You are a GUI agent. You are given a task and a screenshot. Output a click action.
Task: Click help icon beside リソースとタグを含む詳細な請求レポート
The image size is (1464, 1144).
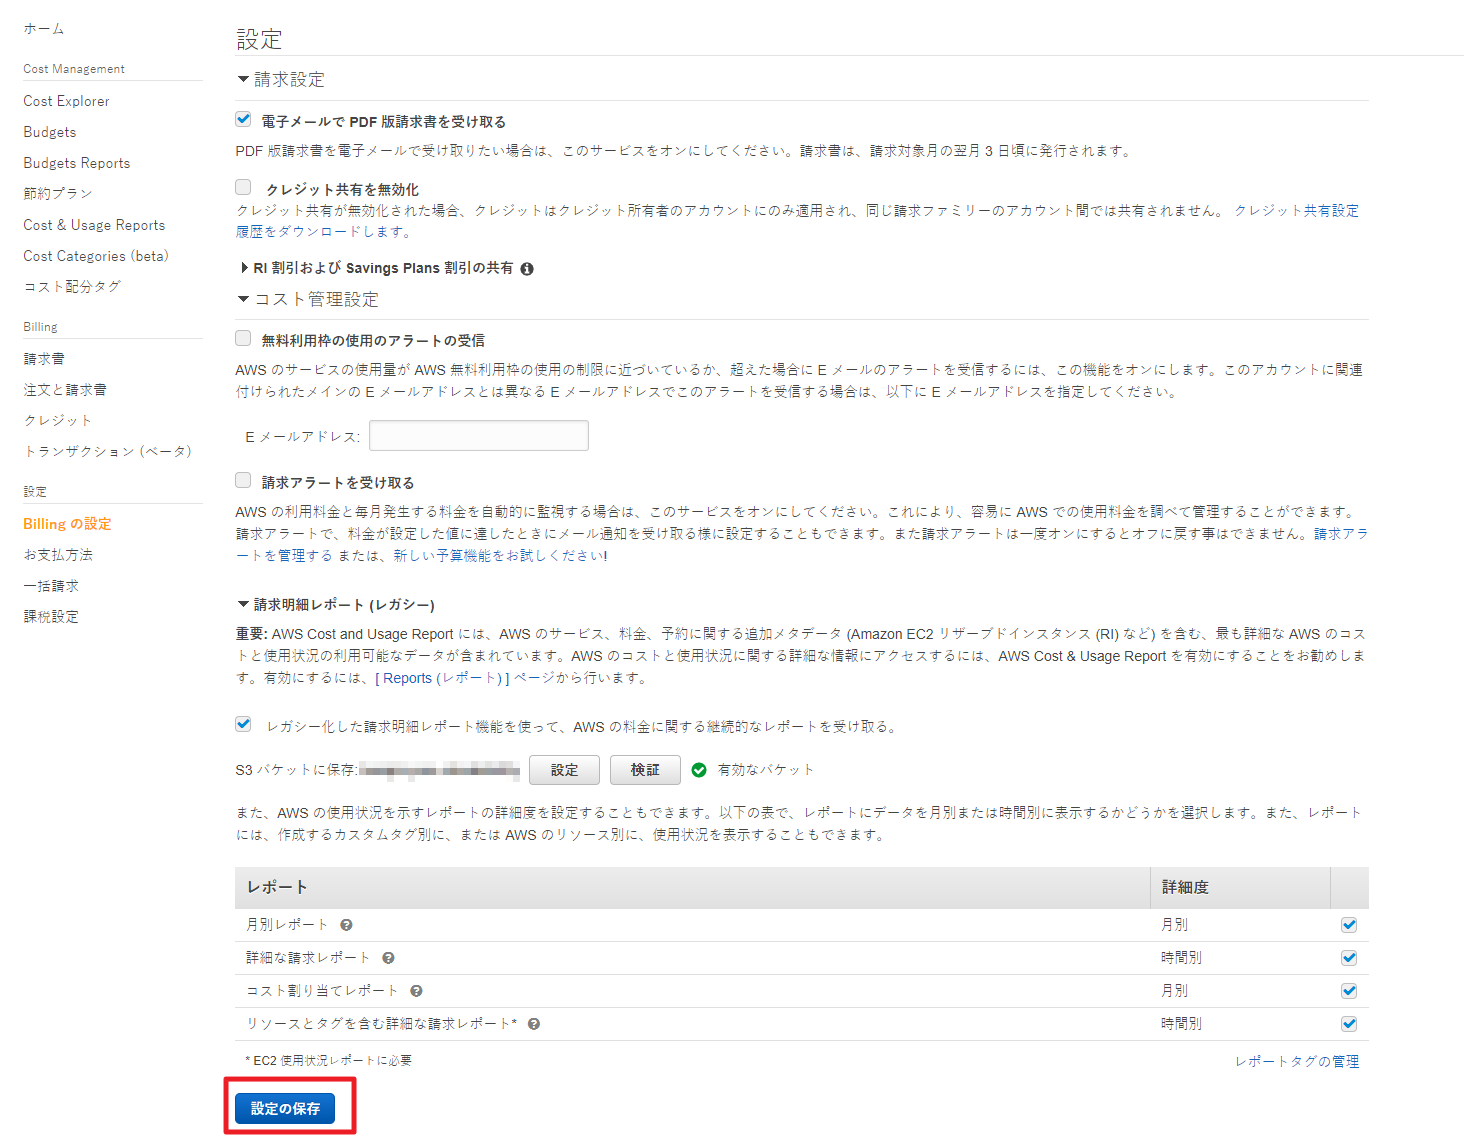(x=534, y=1024)
